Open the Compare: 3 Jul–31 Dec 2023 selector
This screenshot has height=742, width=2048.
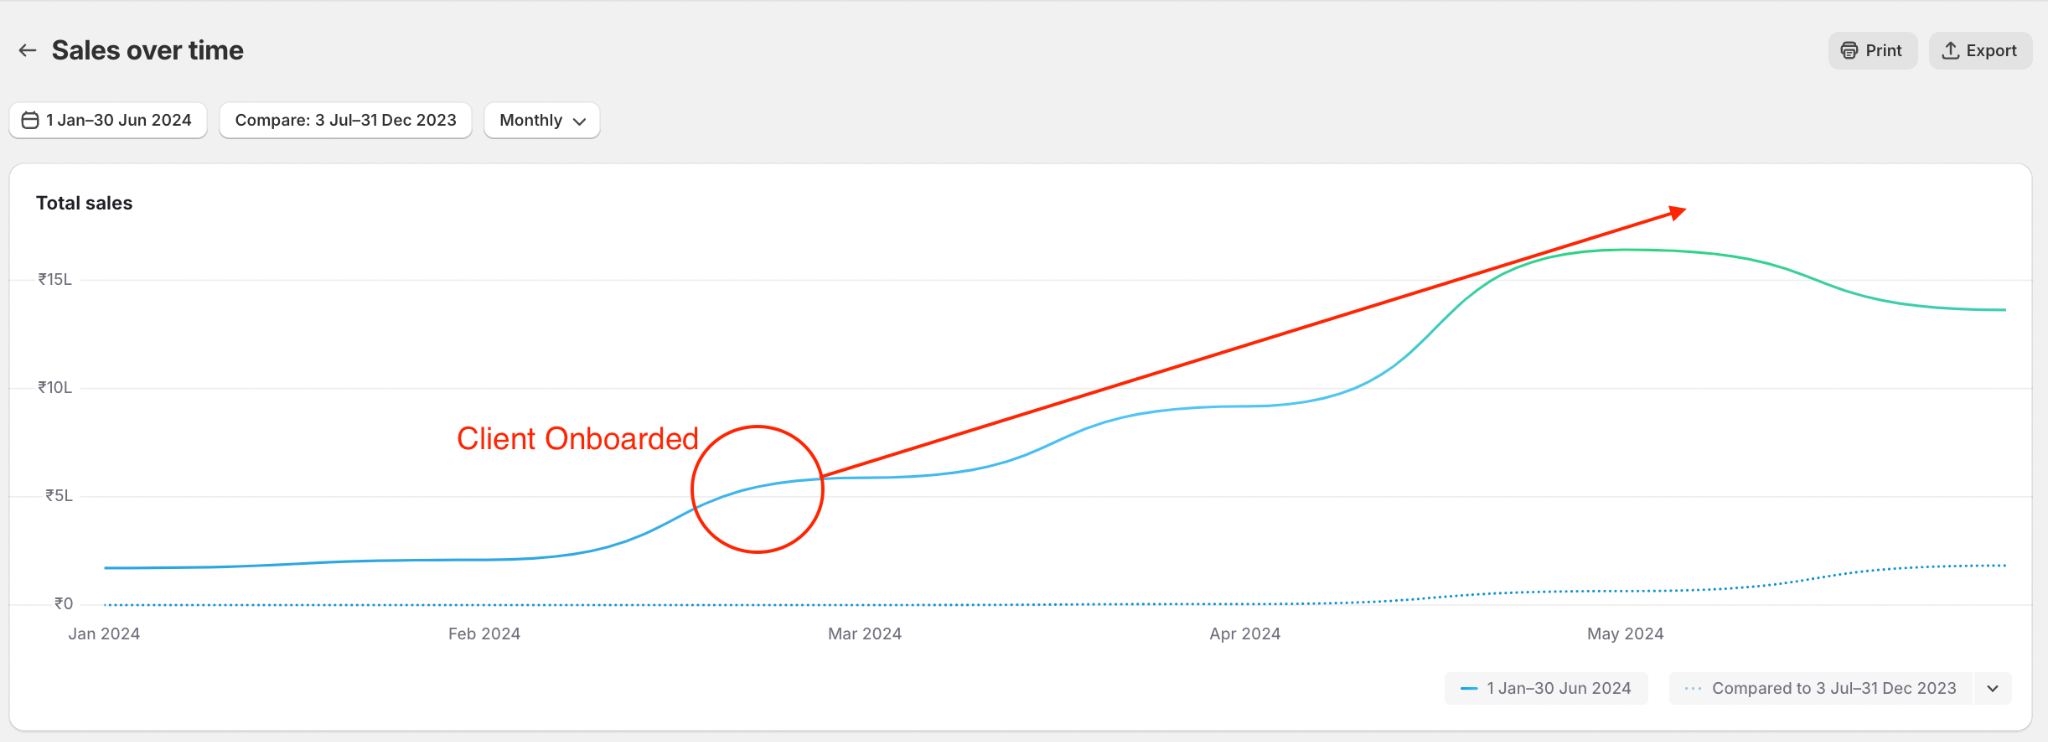coord(345,120)
